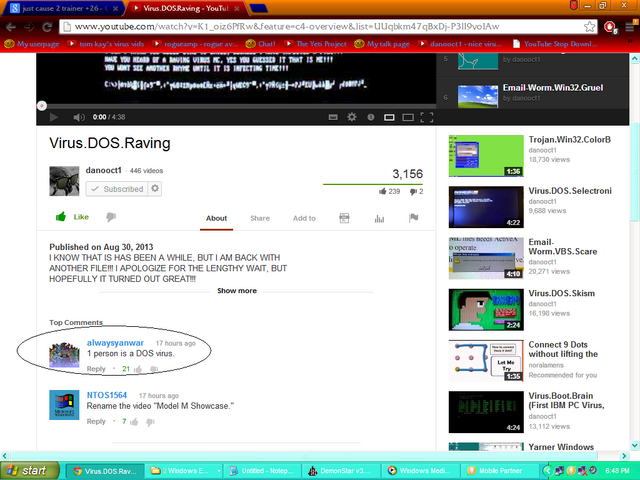Switch player to large size
Viewport: 640px width, 480px height.
coord(408,118)
